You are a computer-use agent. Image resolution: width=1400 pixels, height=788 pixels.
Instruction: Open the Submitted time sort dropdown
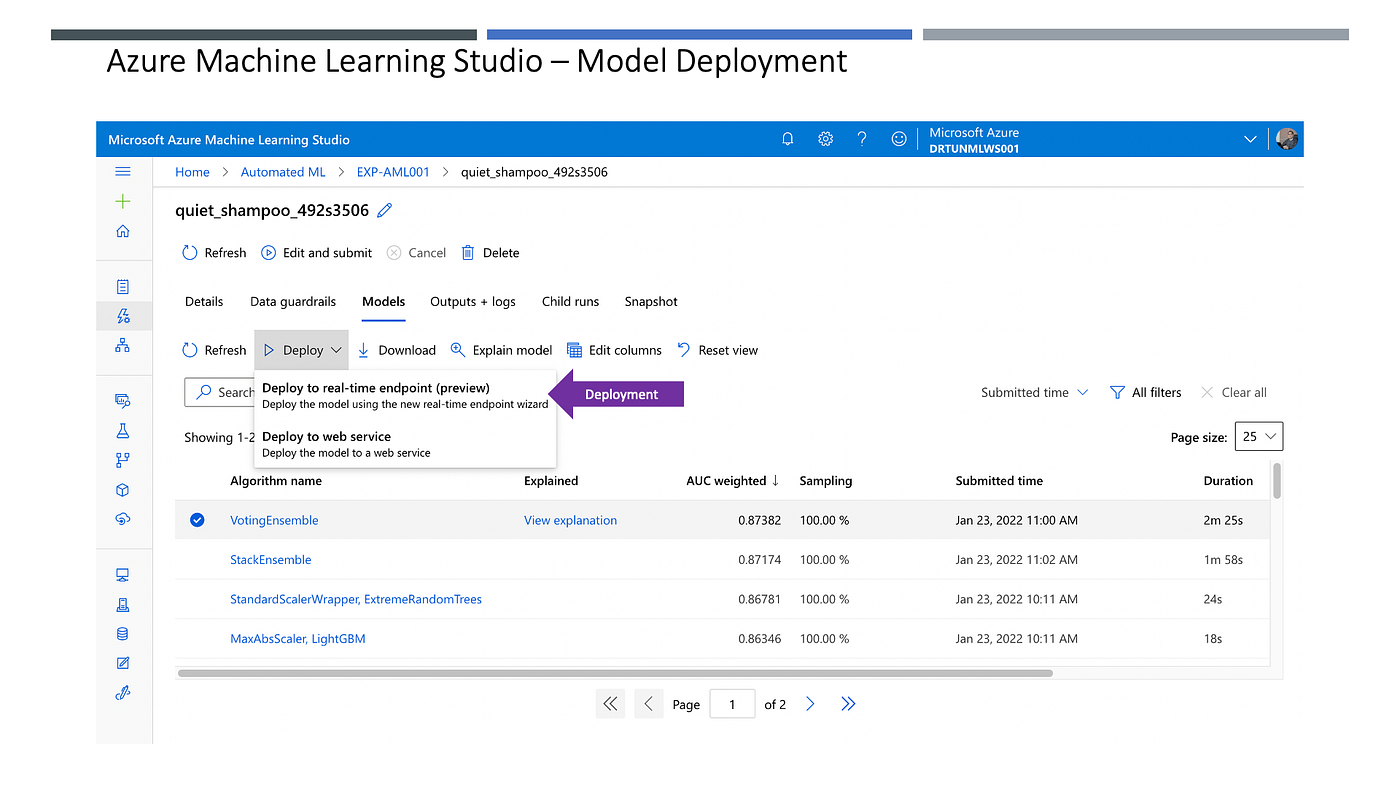(1035, 393)
